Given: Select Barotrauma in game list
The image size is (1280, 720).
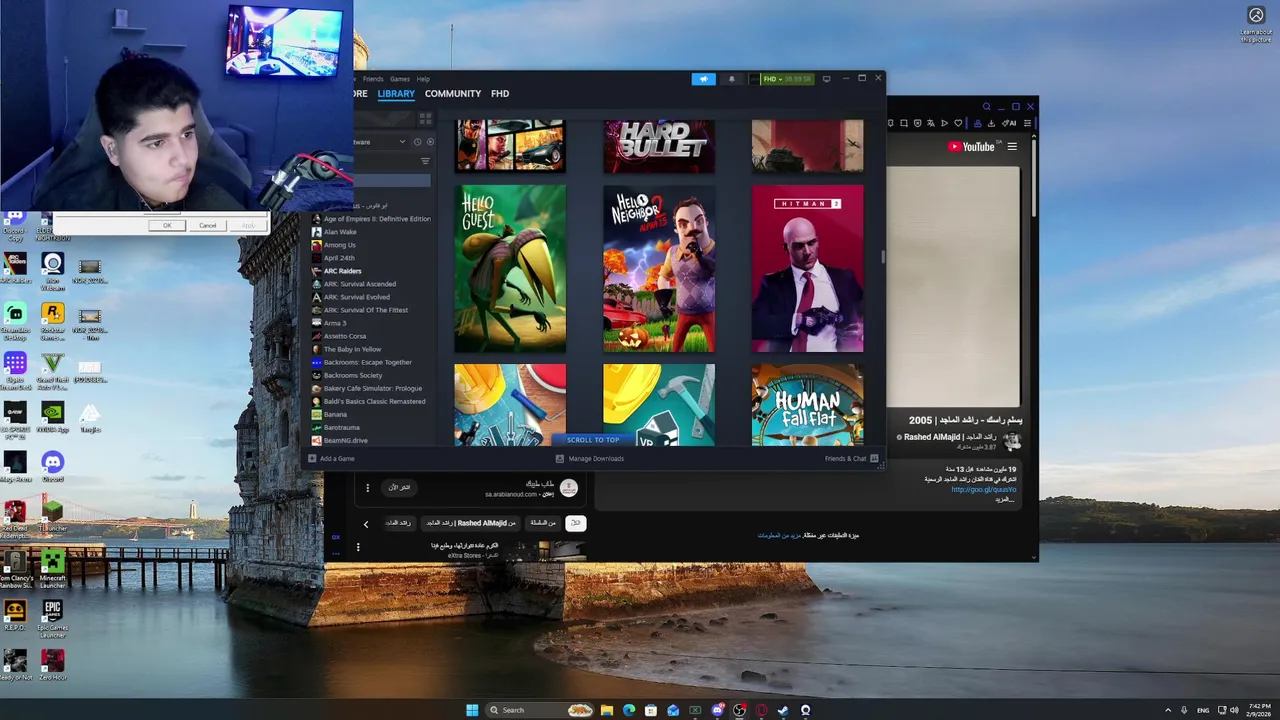Looking at the screenshot, I should [336, 427].
